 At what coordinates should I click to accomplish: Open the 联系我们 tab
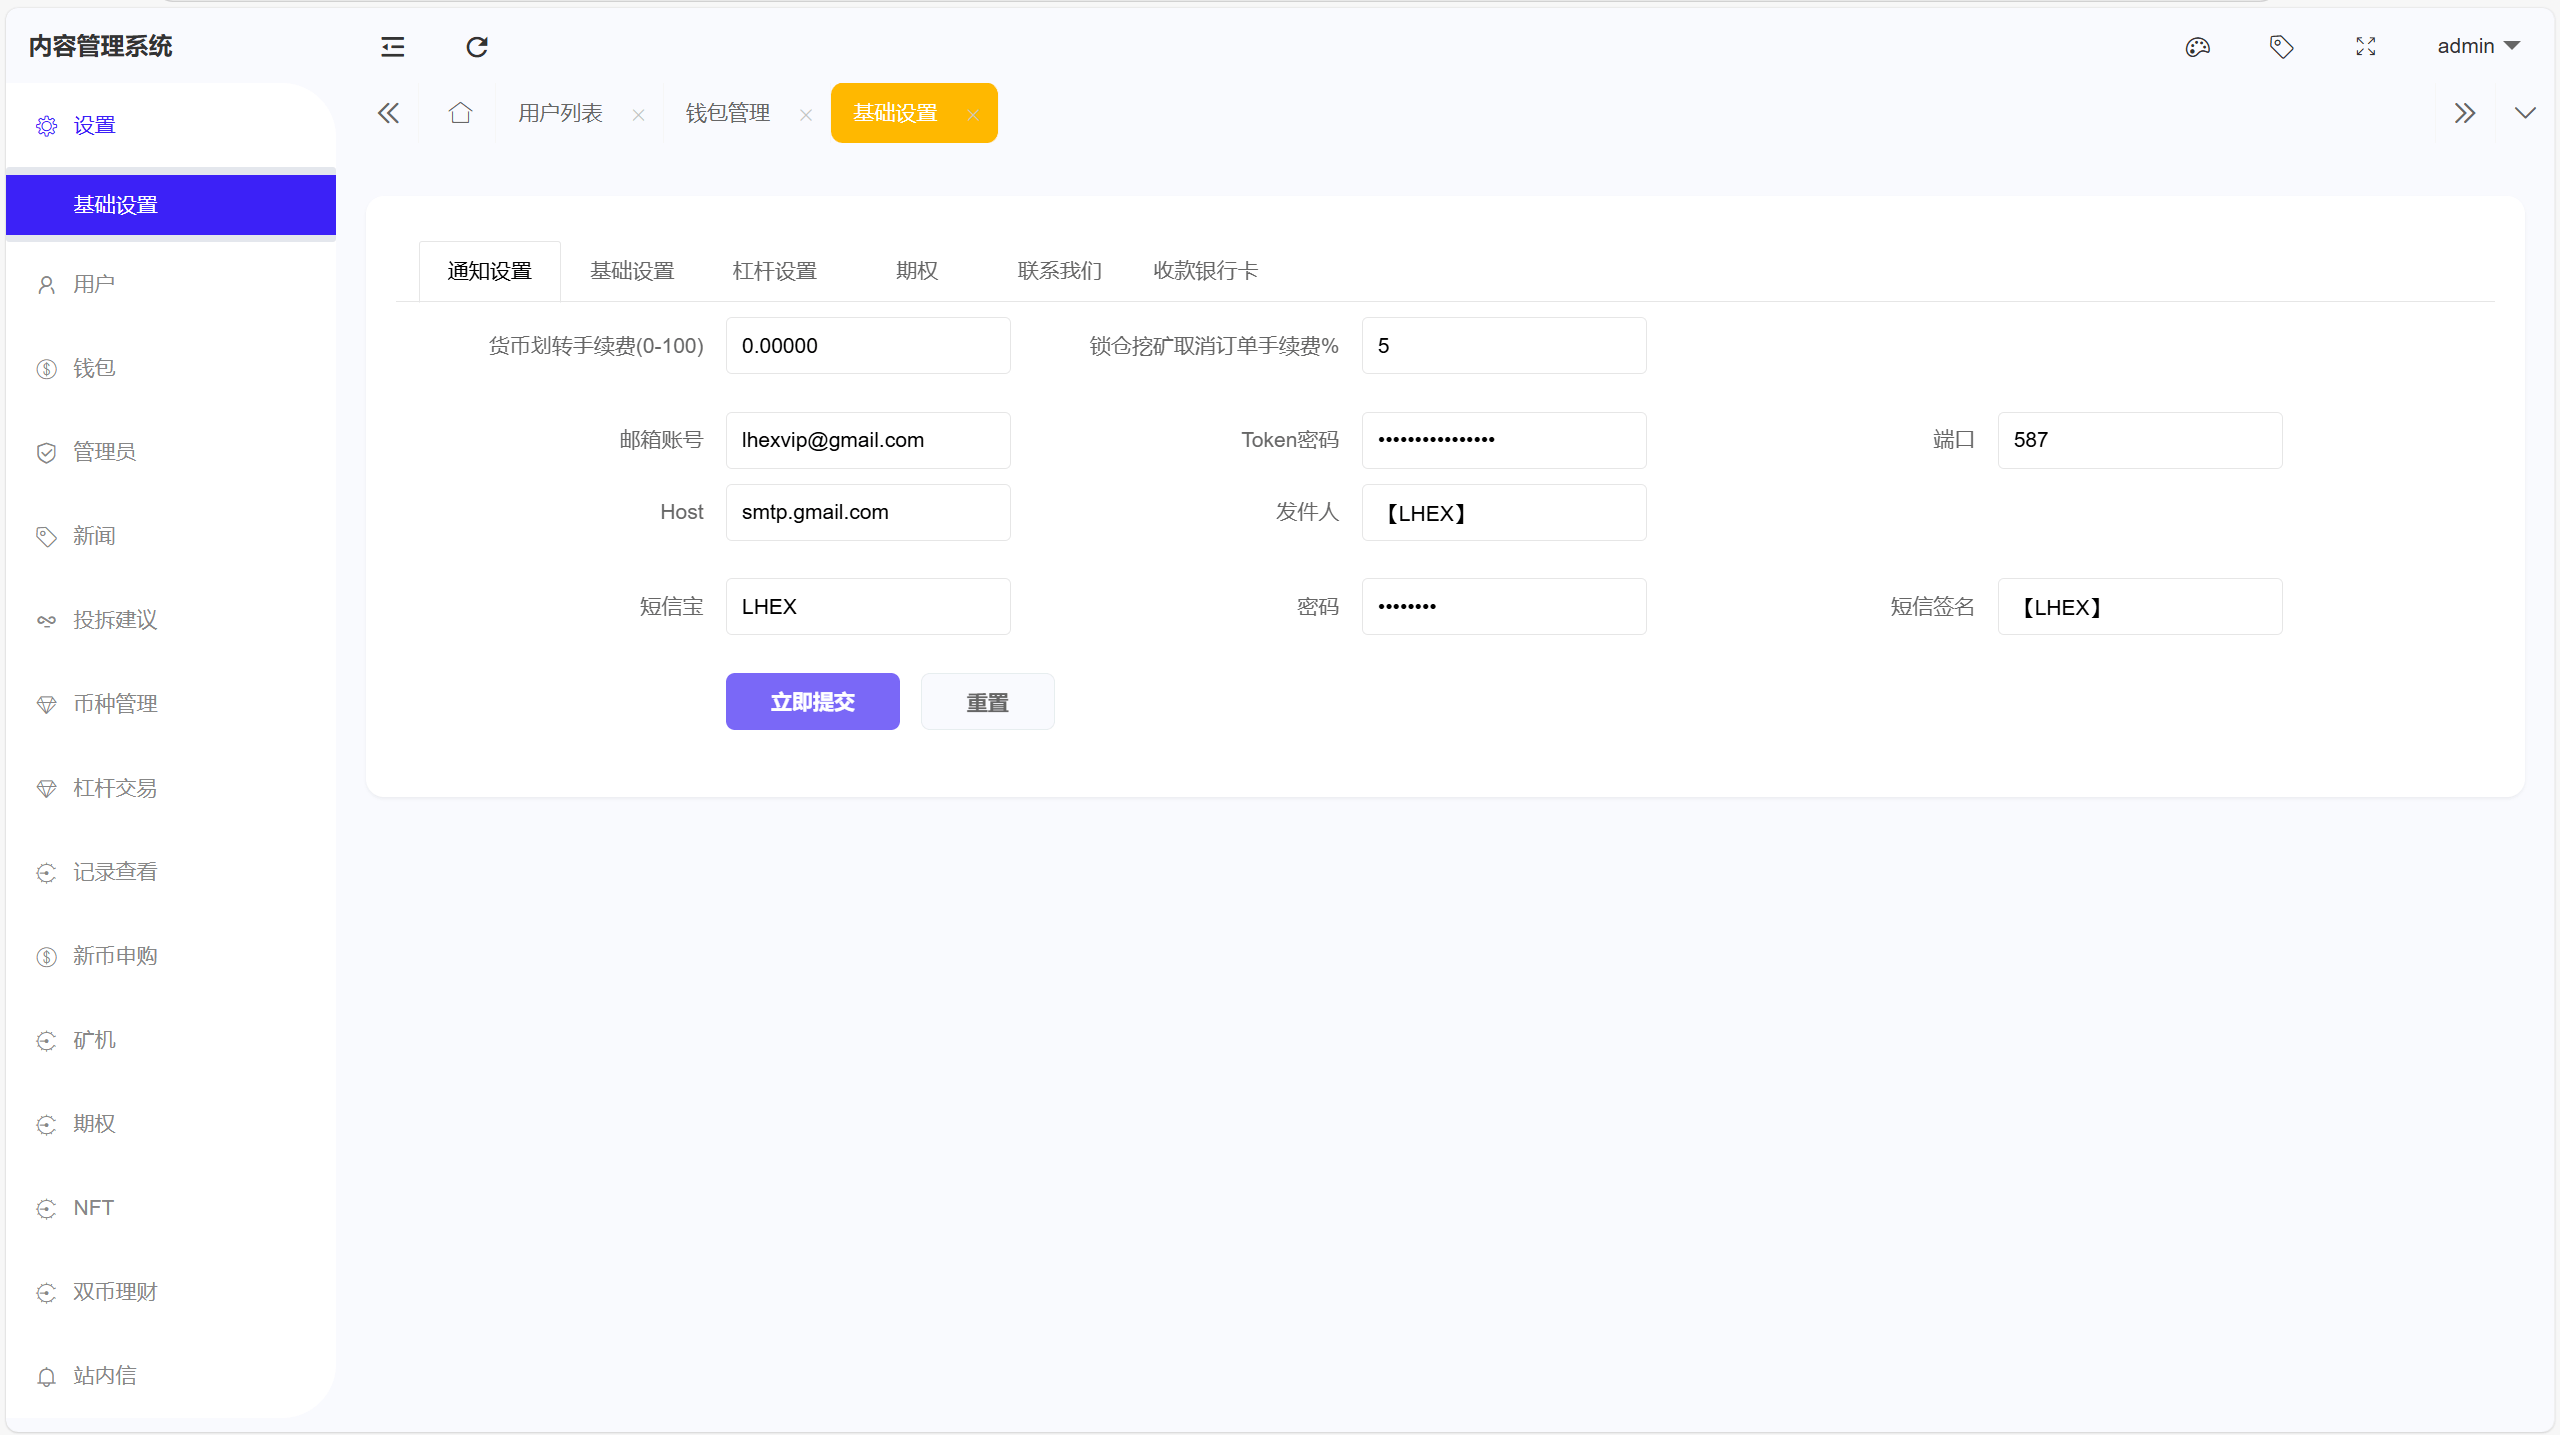(x=1058, y=270)
